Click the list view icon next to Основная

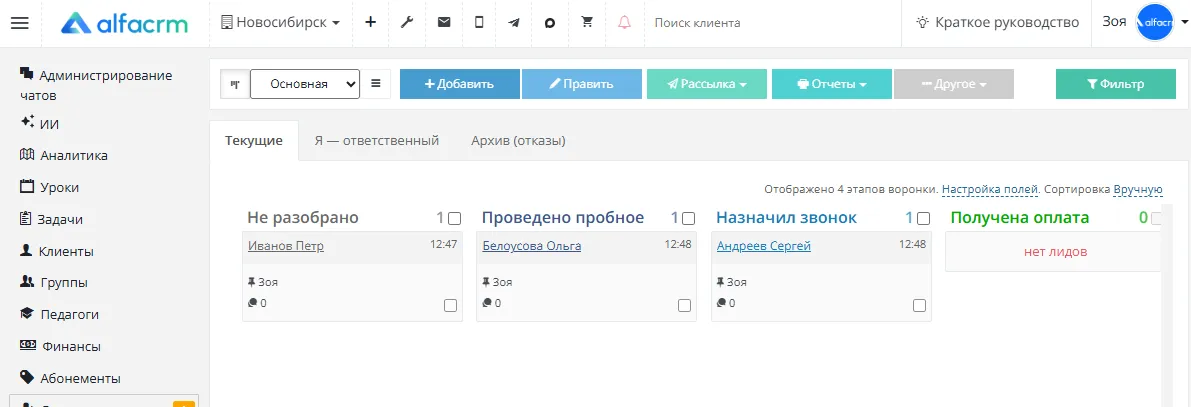tap(375, 84)
